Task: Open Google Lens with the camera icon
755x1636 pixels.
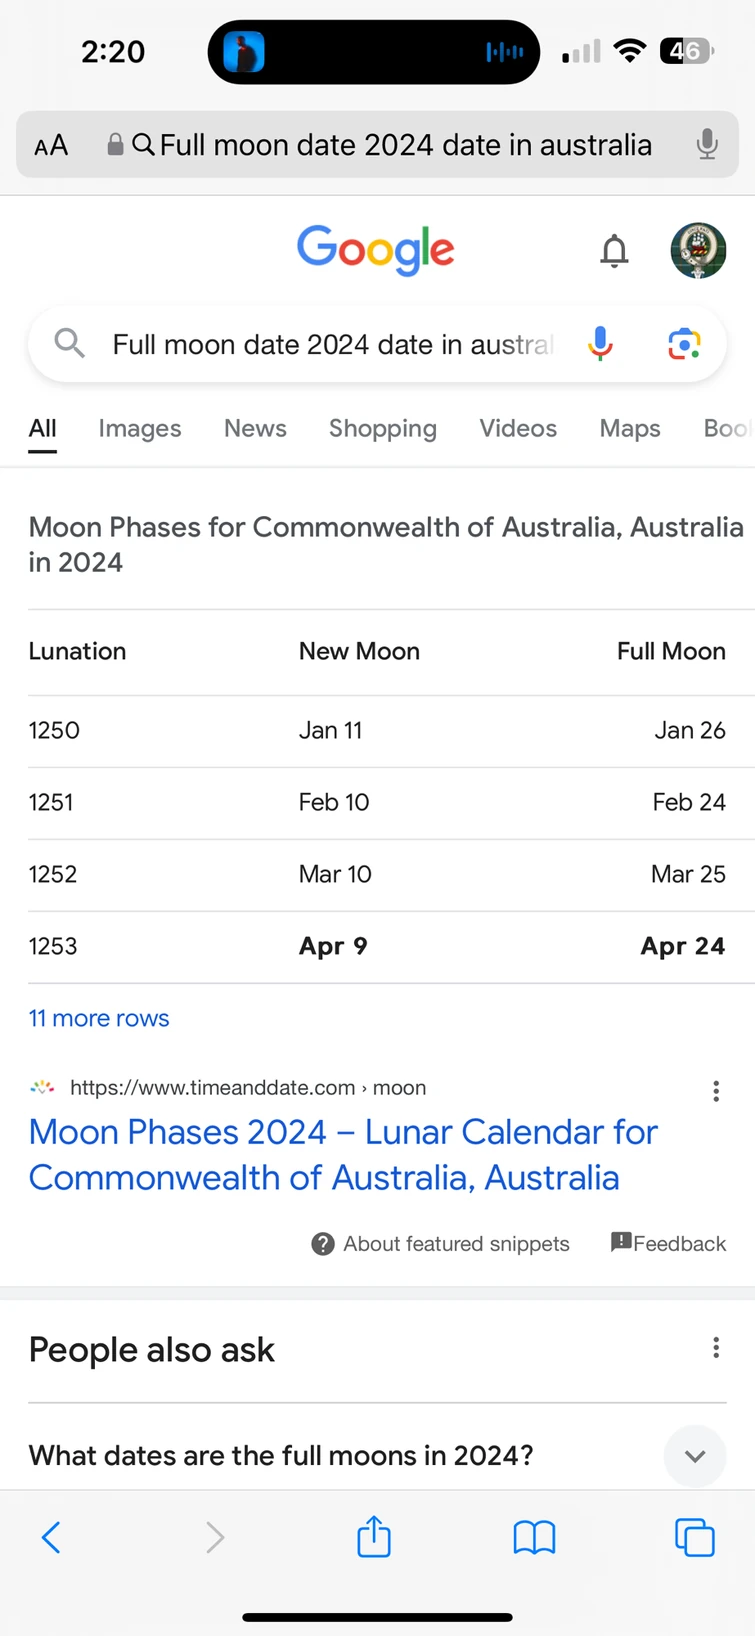Action: (683, 344)
